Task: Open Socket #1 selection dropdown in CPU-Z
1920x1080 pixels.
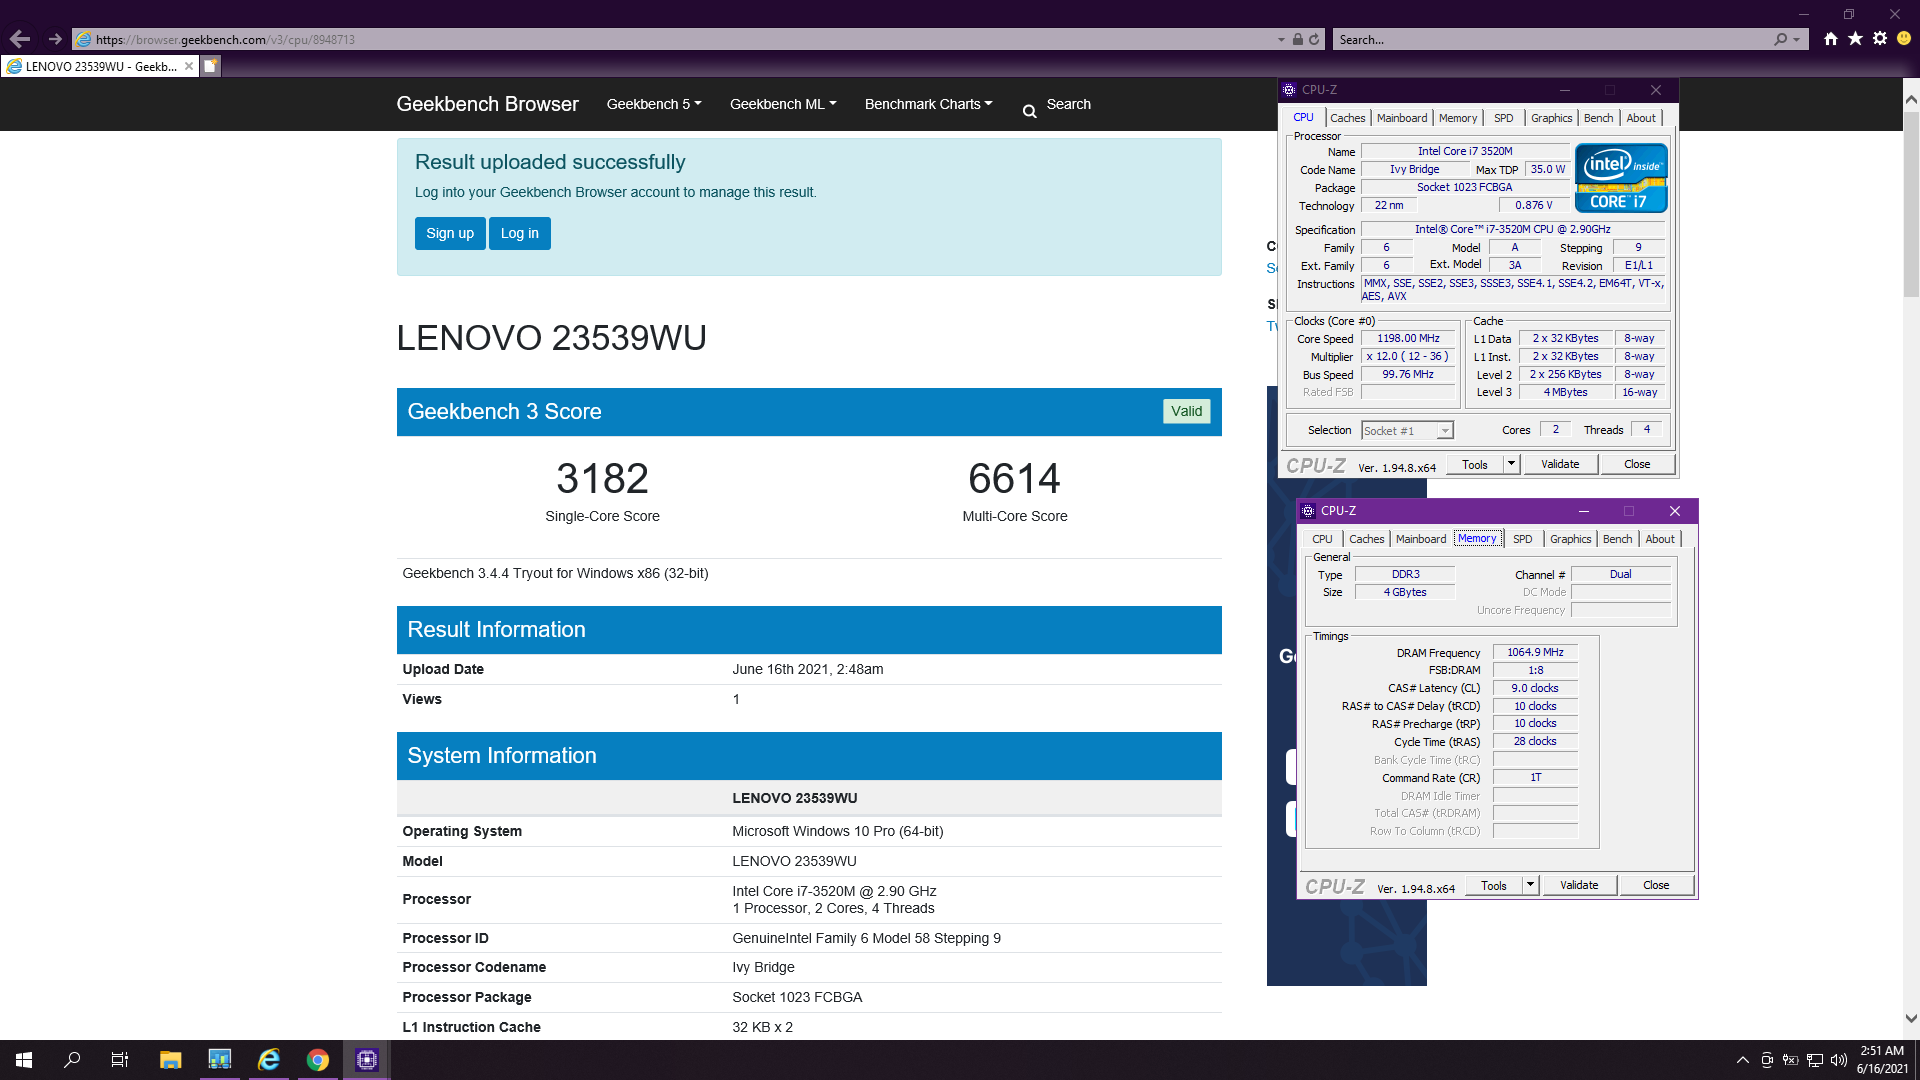Action: tap(1444, 431)
